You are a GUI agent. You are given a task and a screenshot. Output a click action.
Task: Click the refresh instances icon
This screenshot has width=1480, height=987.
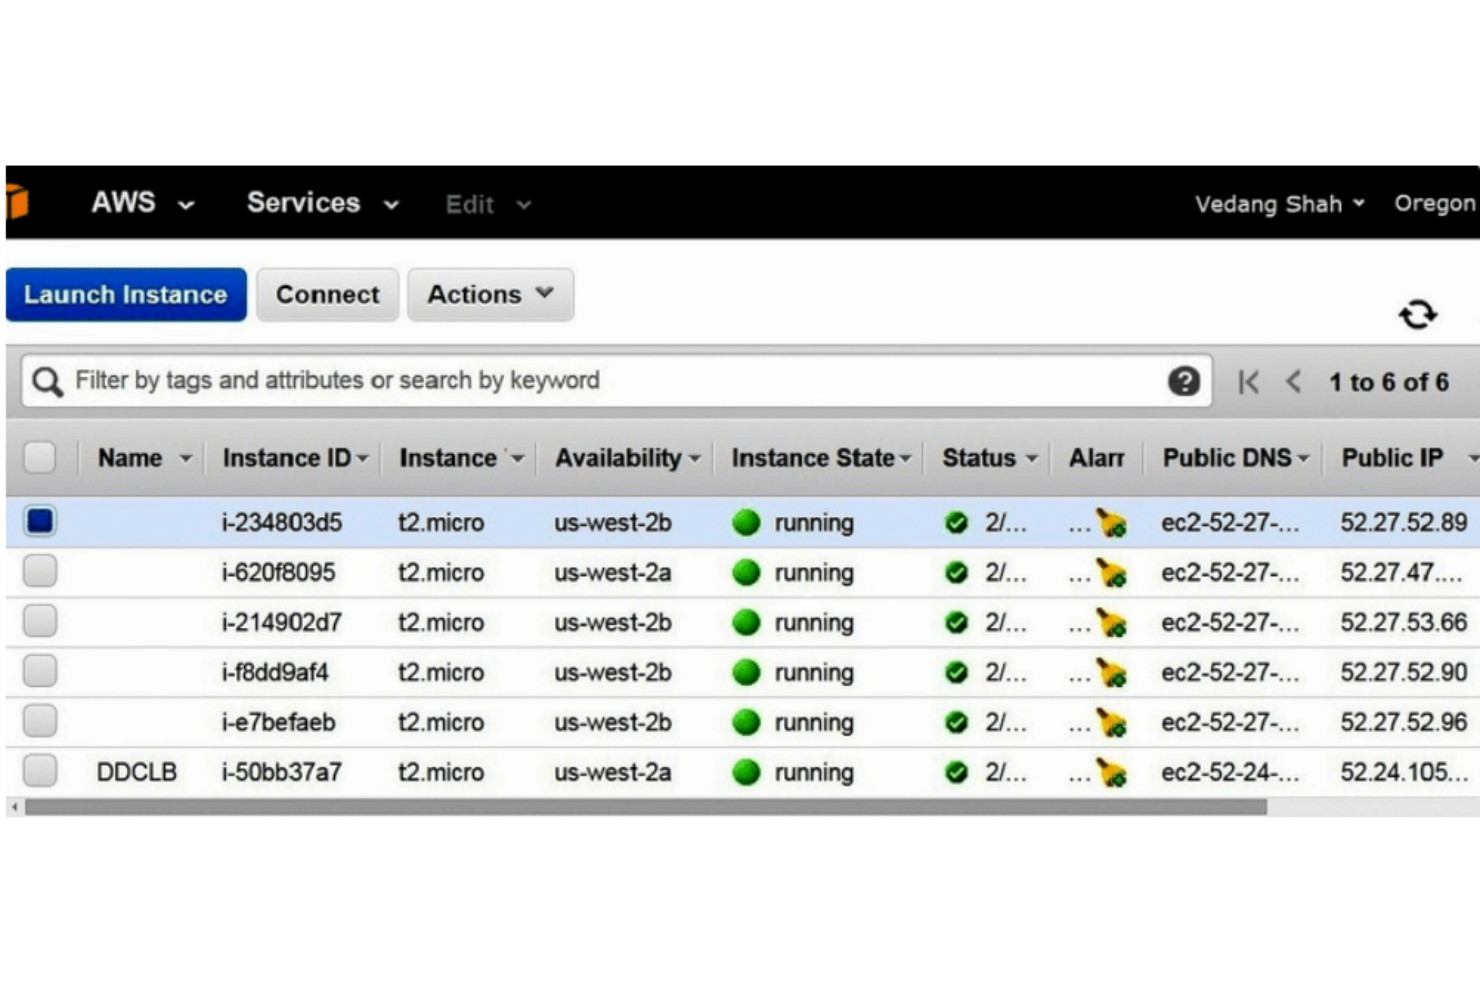point(1416,315)
